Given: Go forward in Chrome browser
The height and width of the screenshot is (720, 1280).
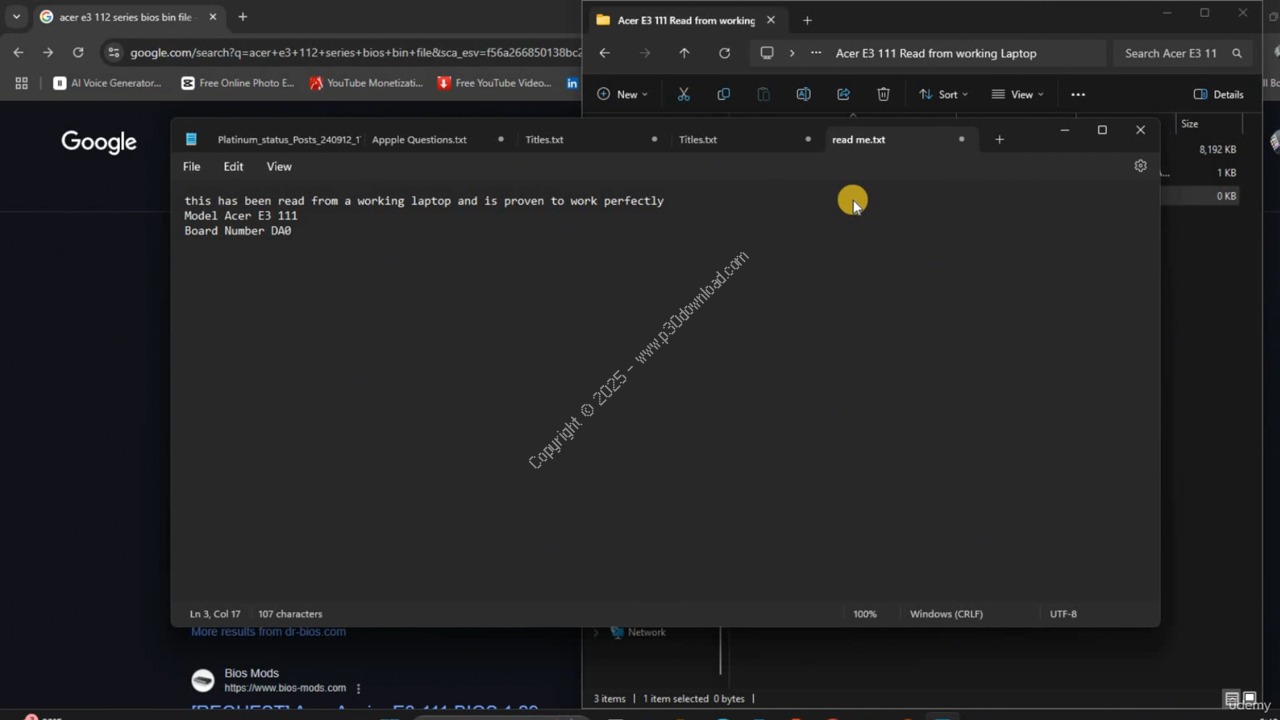Looking at the screenshot, I should tap(48, 52).
